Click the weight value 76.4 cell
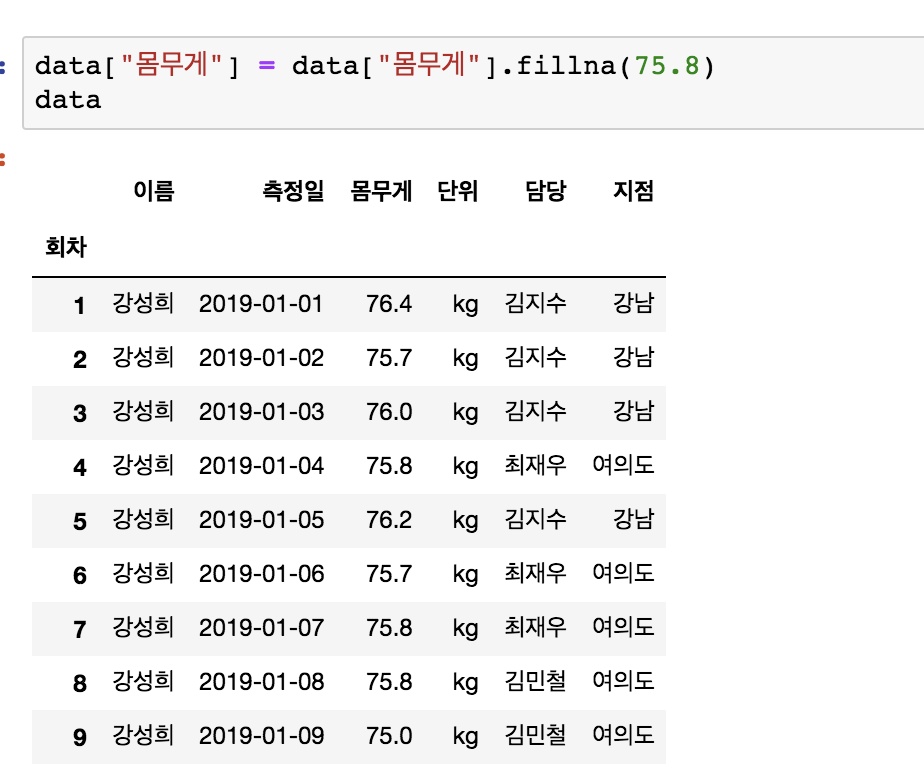 (x=392, y=304)
